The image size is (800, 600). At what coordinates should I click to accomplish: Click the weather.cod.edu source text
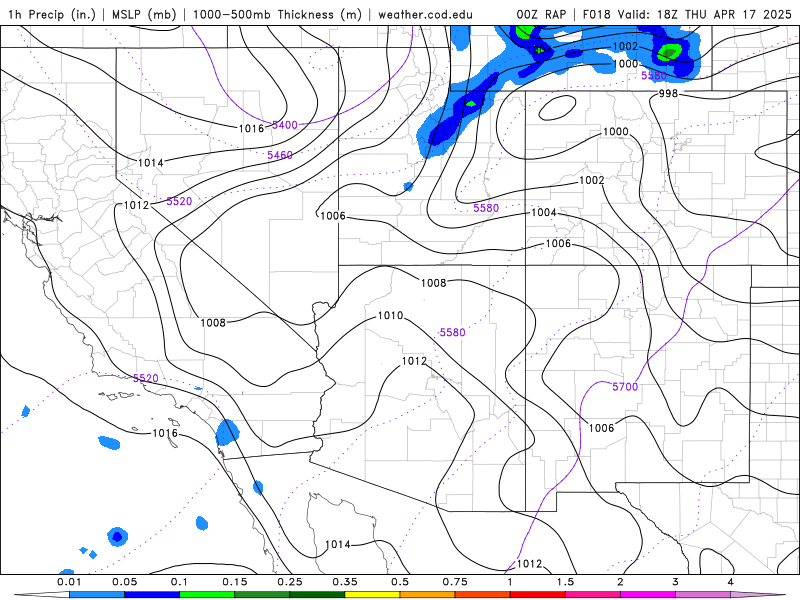pyautogui.click(x=425, y=14)
